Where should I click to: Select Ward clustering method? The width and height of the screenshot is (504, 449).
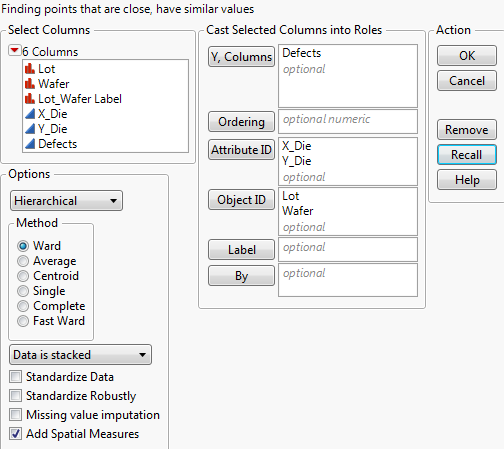(23, 246)
